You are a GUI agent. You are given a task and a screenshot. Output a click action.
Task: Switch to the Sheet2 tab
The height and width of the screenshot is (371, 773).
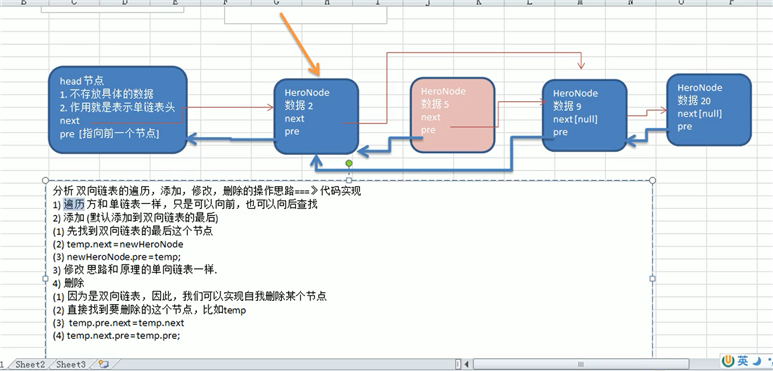click(x=30, y=365)
